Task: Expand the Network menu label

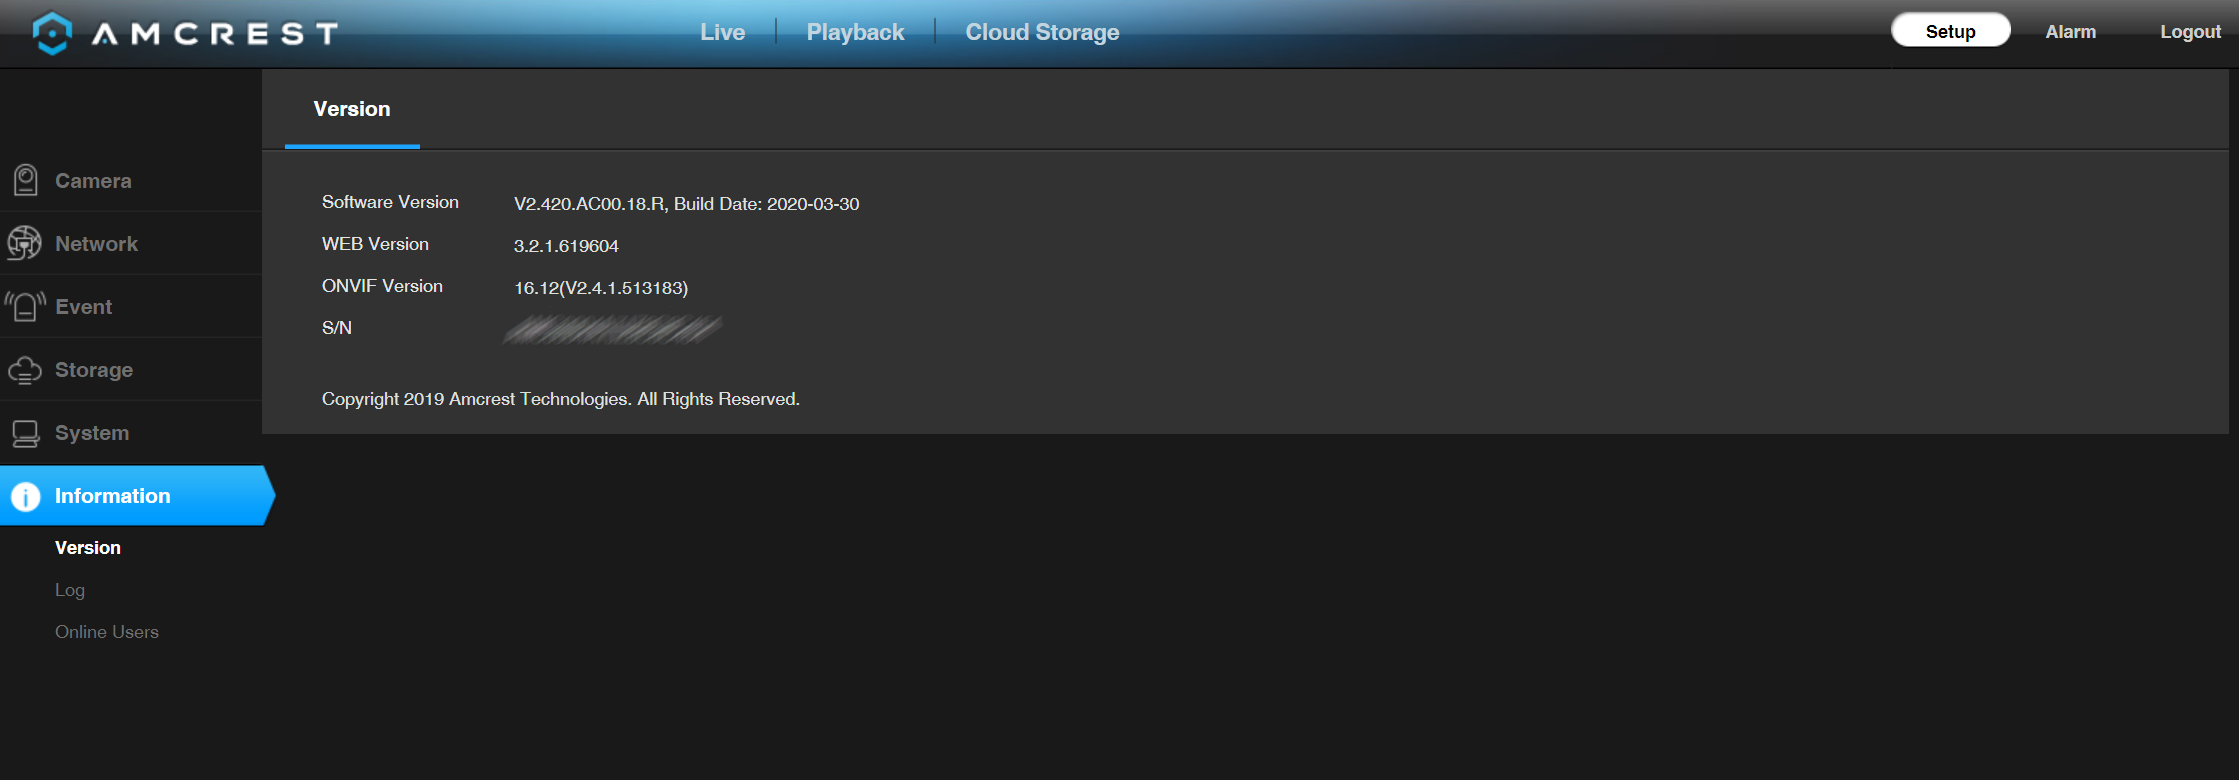Action: 96,244
